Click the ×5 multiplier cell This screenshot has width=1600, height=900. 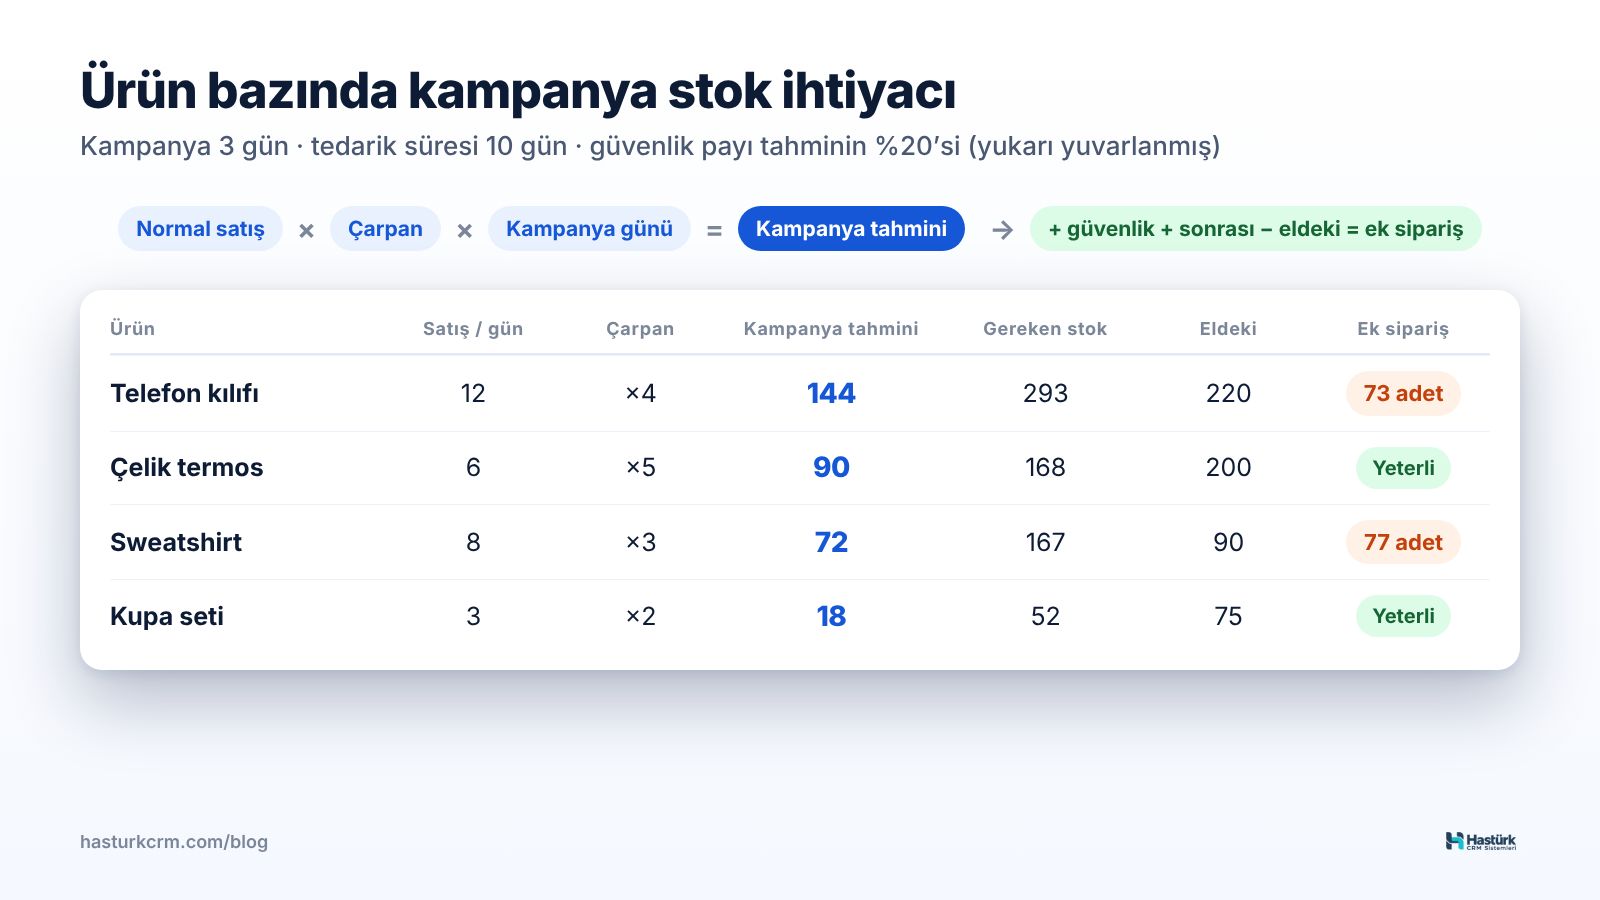pyautogui.click(x=640, y=467)
